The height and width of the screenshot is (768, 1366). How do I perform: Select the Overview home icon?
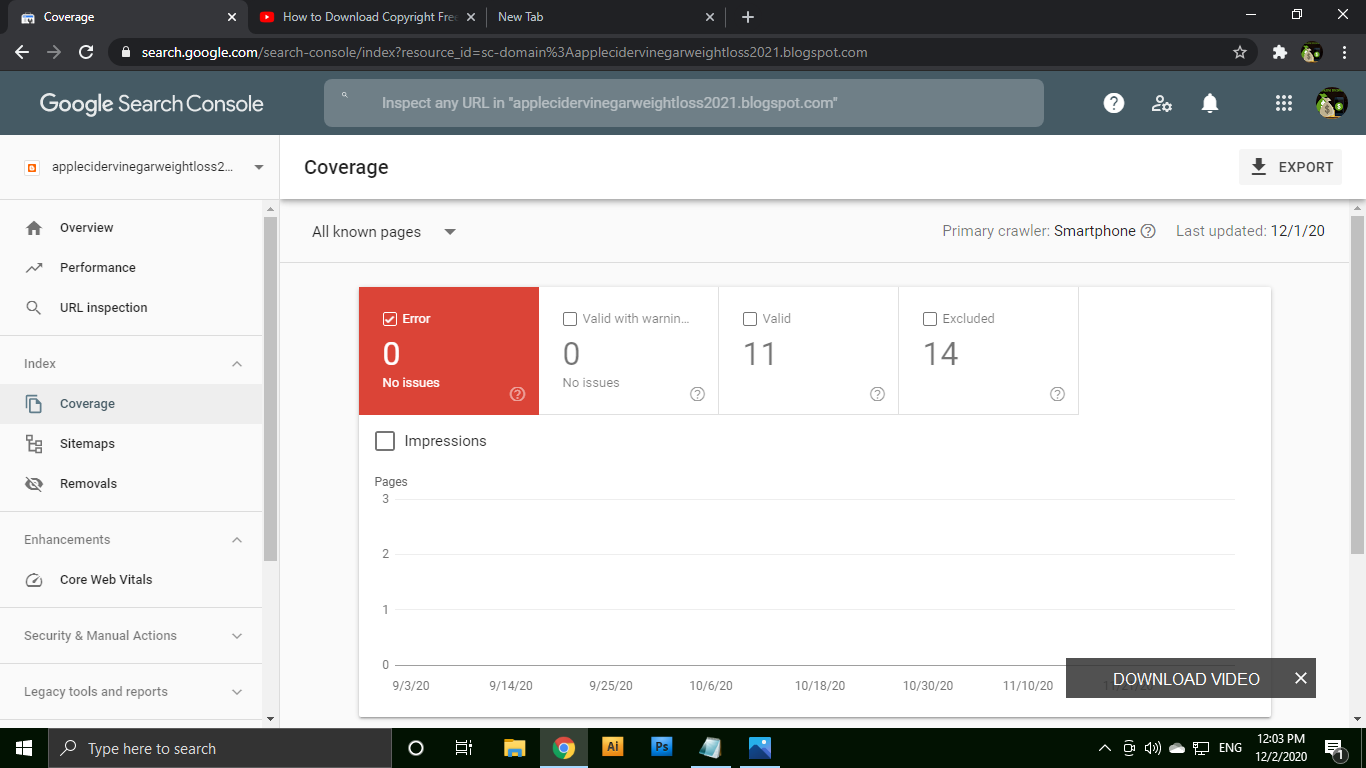33,227
